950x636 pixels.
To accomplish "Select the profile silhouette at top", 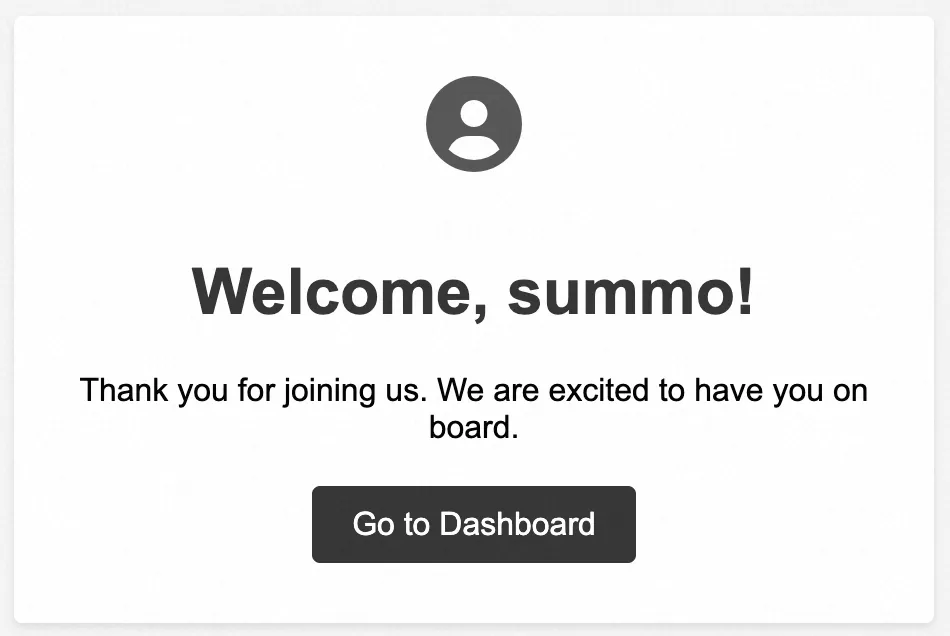I will (x=473, y=124).
